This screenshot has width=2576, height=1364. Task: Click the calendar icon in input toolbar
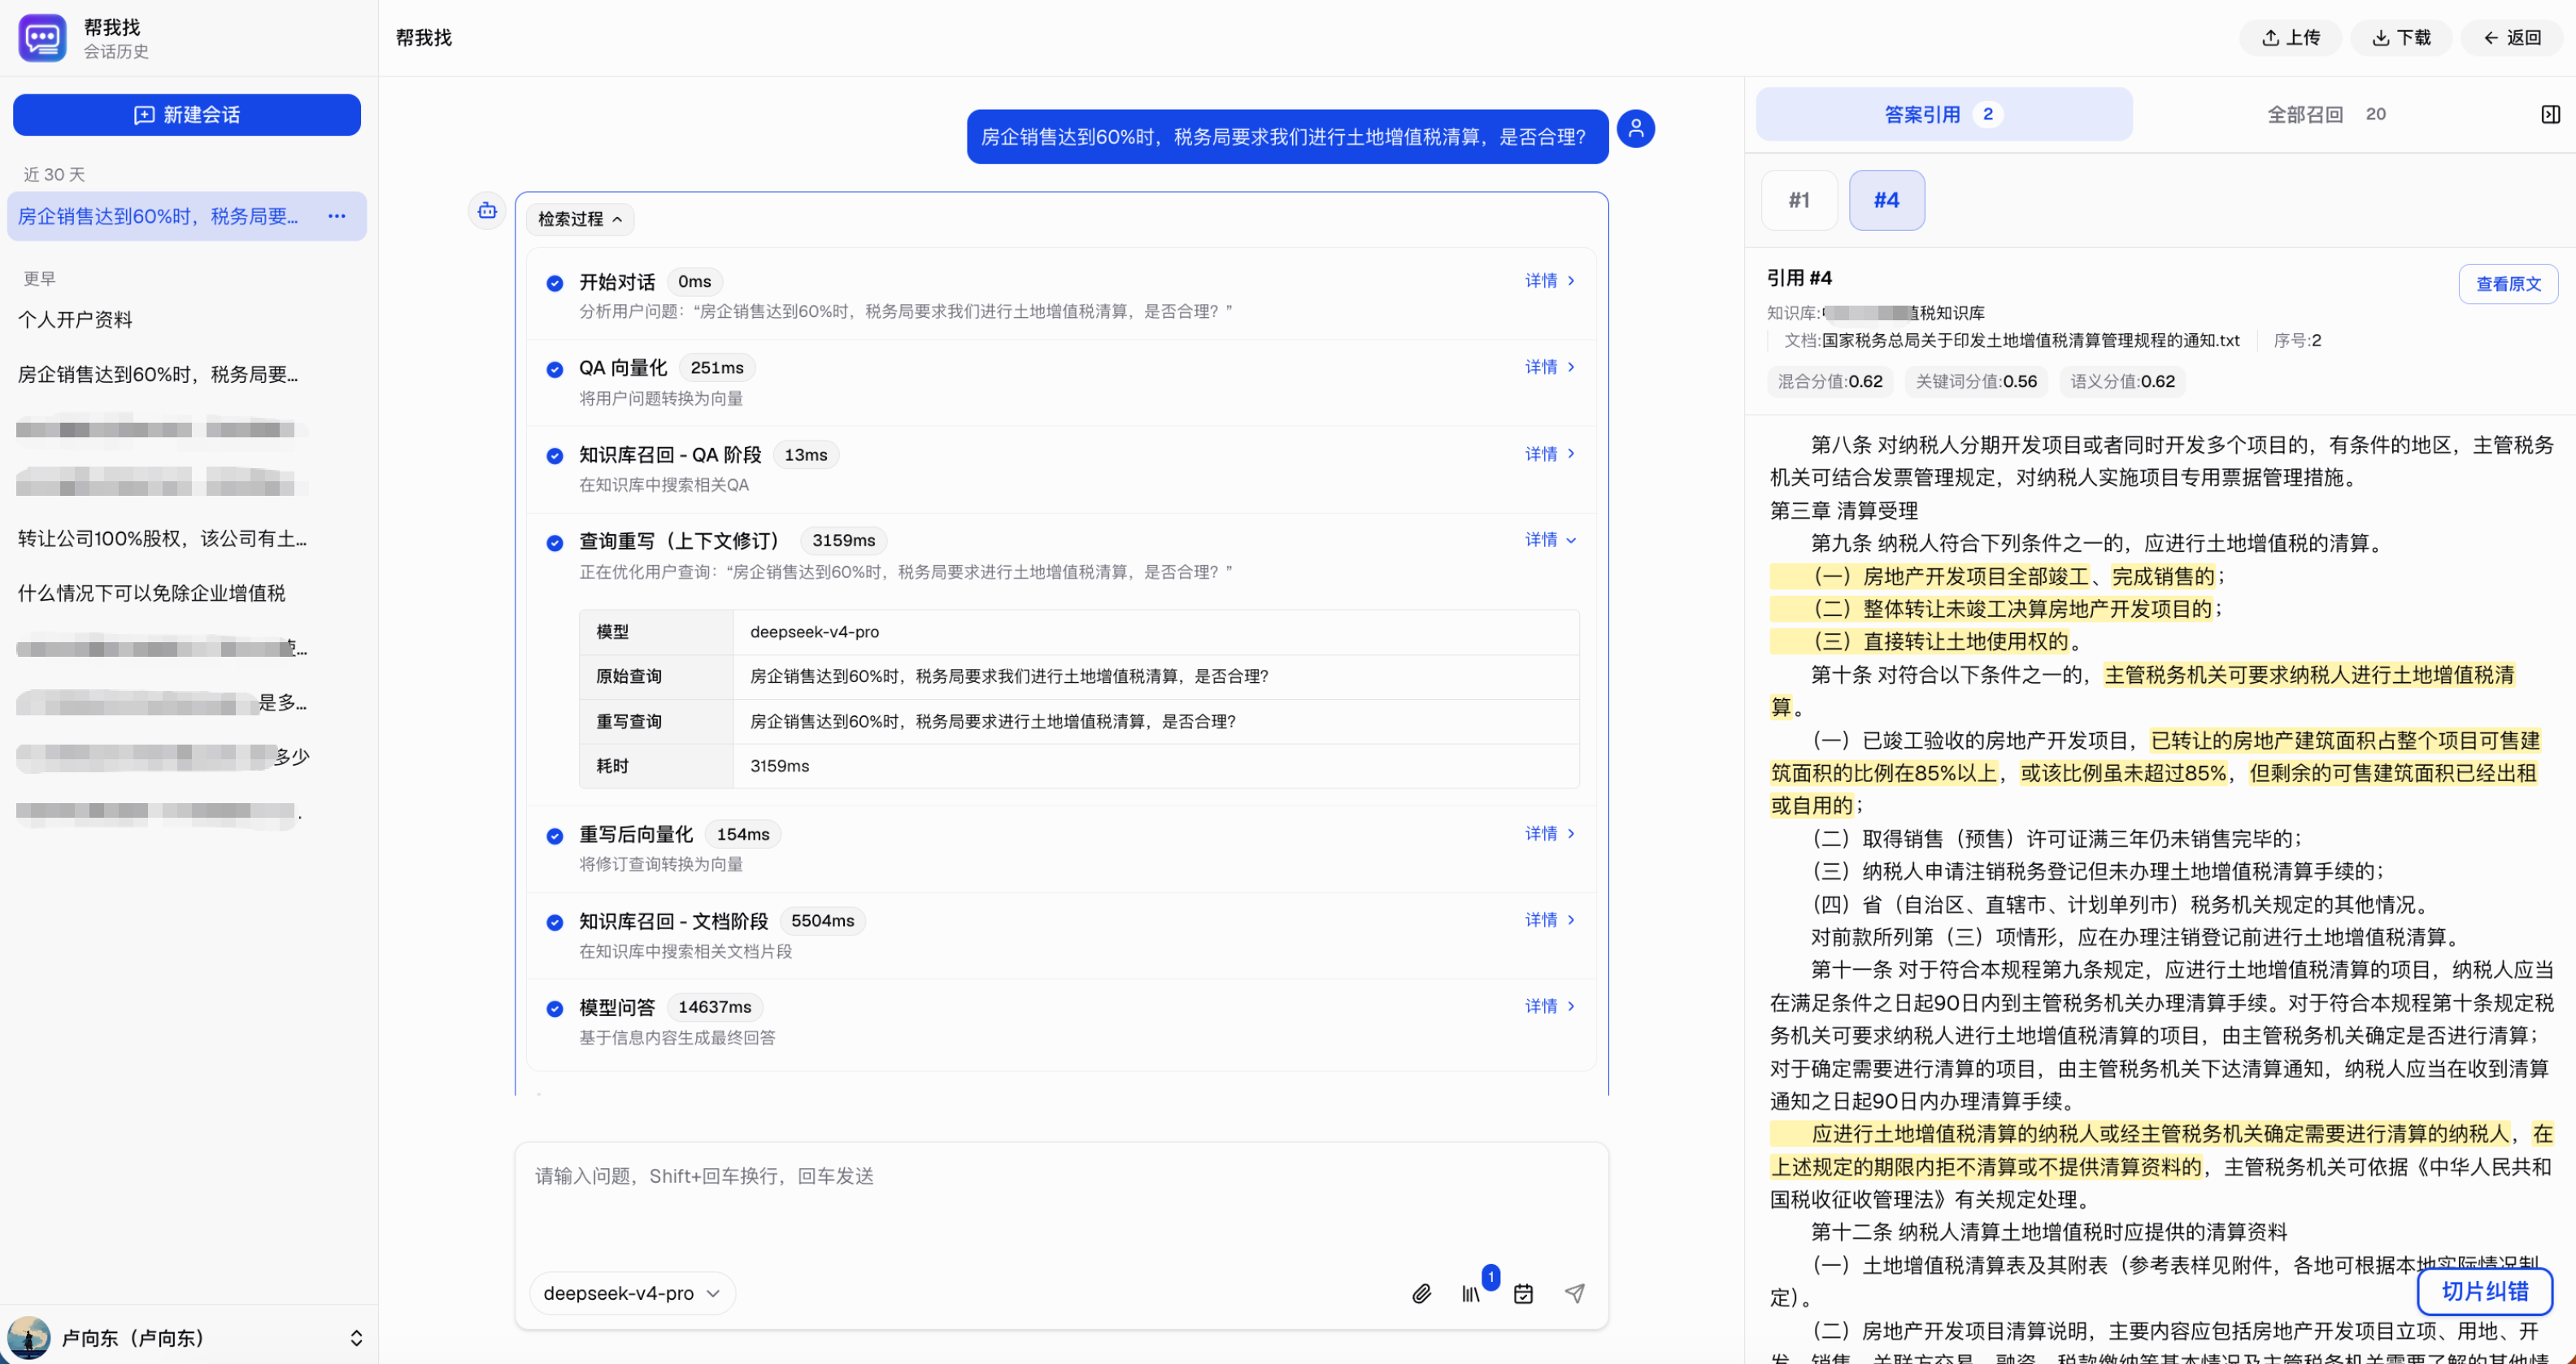point(1523,1294)
